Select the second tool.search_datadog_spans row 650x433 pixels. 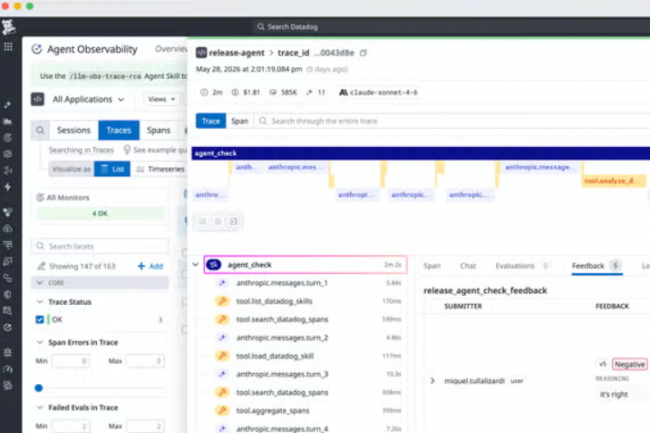pyautogui.click(x=305, y=392)
